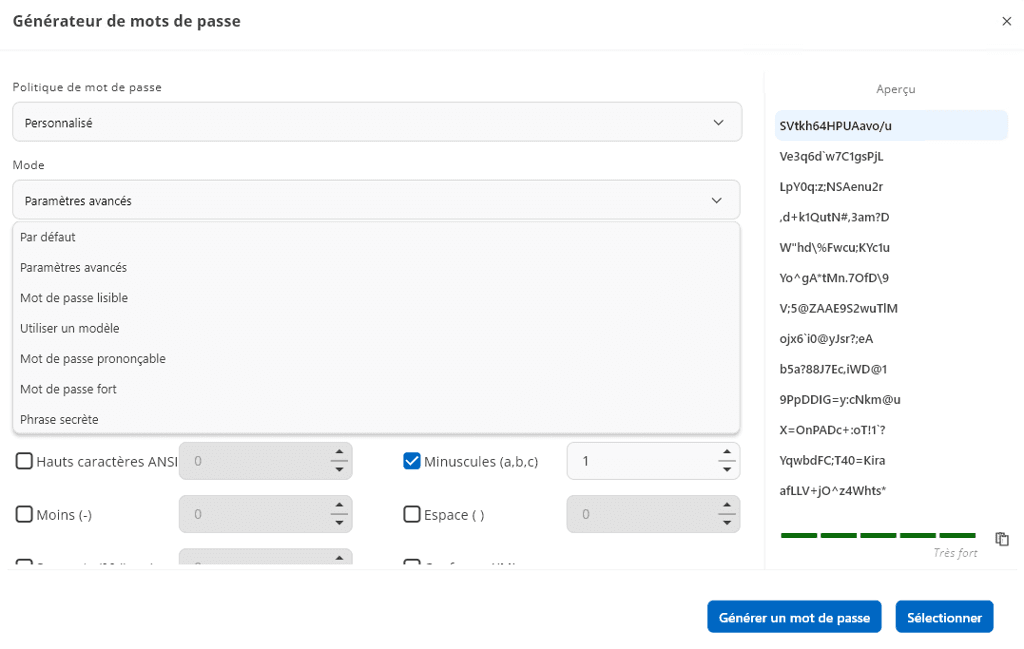Enable the Espace ( ) checkbox
Viewport: 1024px width, 649px height.
(x=411, y=514)
